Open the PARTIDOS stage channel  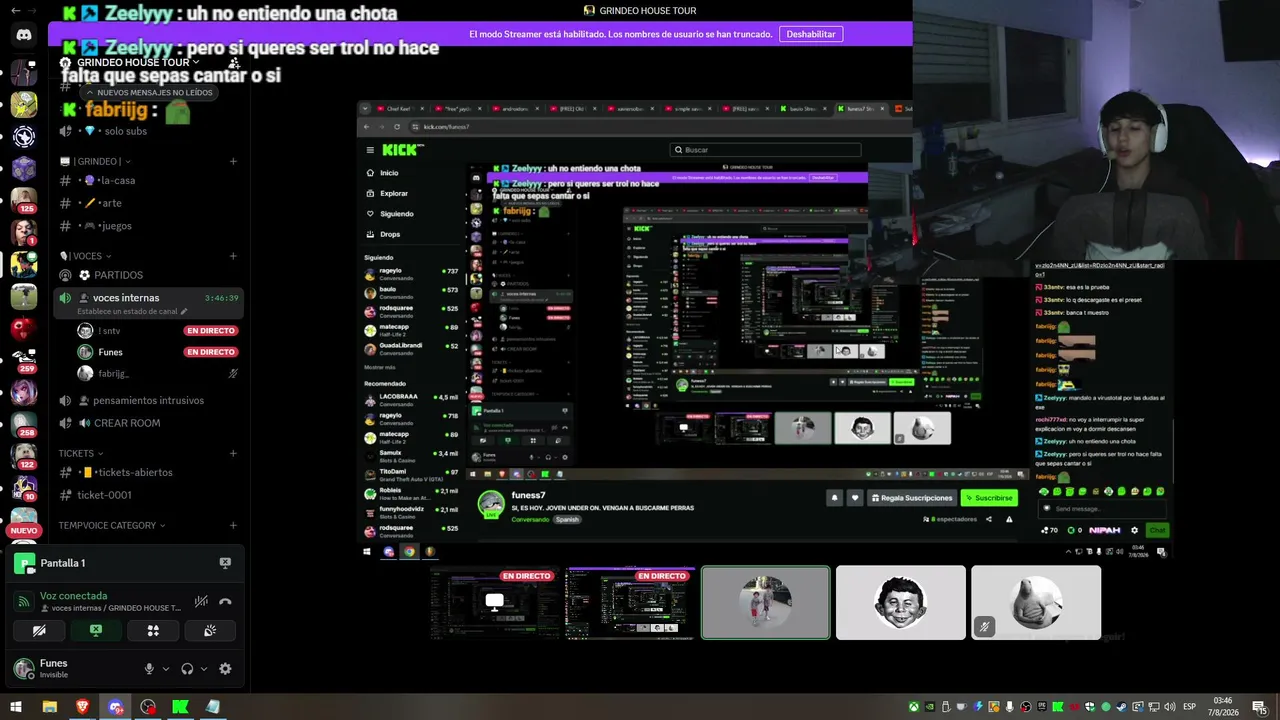click(x=148, y=275)
